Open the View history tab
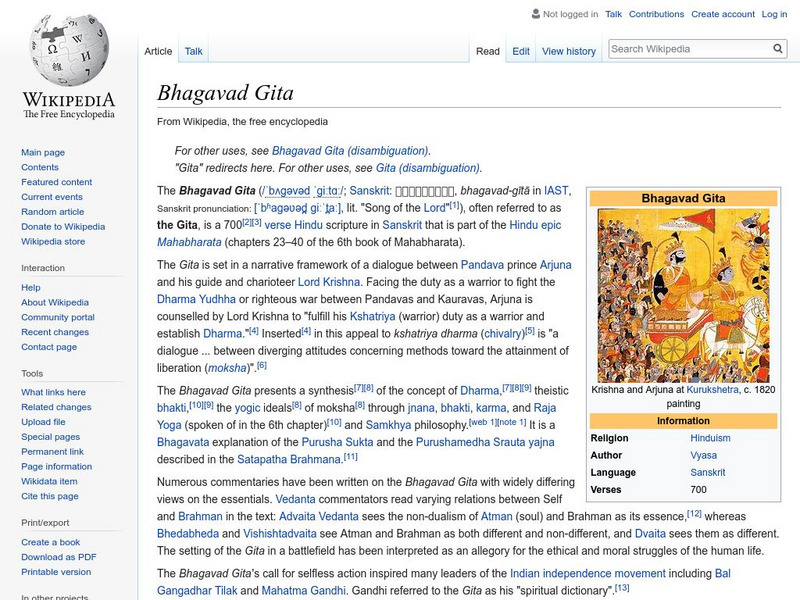The width and height of the screenshot is (800, 600). (569, 51)
